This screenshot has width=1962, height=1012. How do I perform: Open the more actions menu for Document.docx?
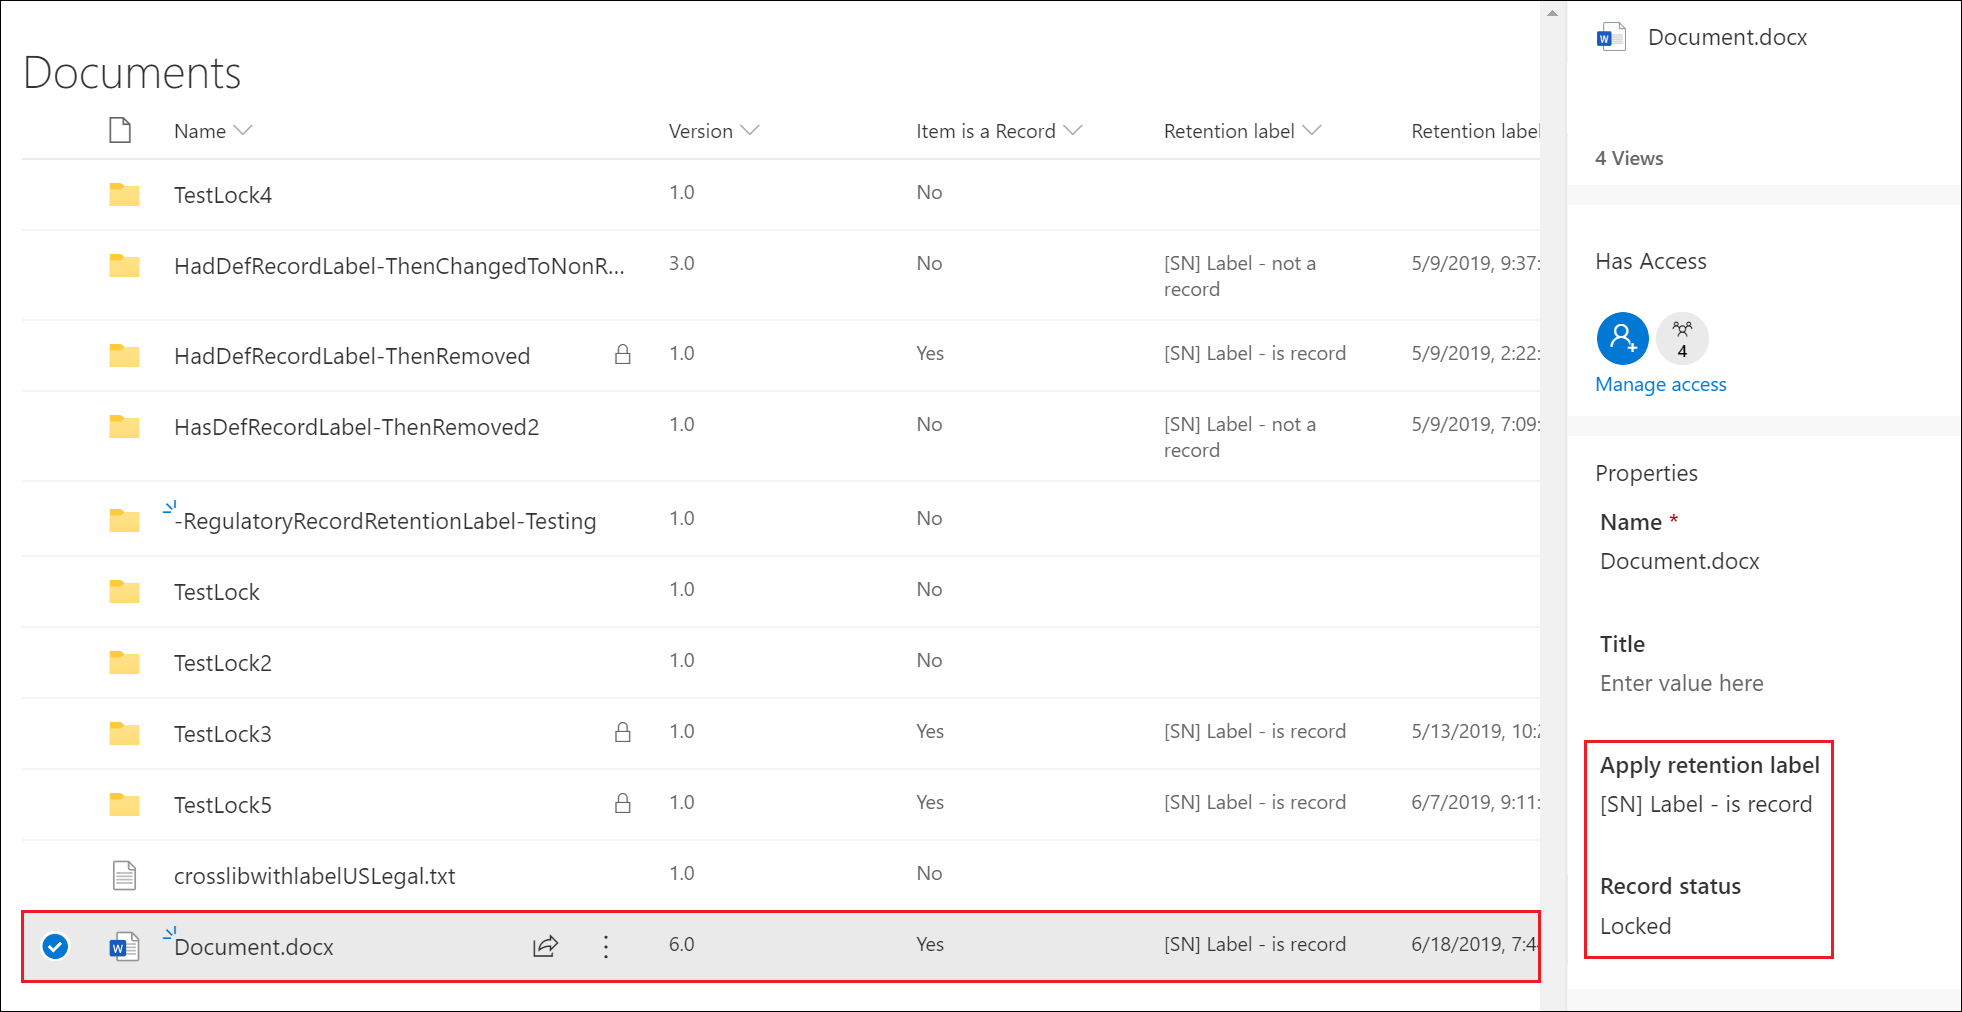605,946
